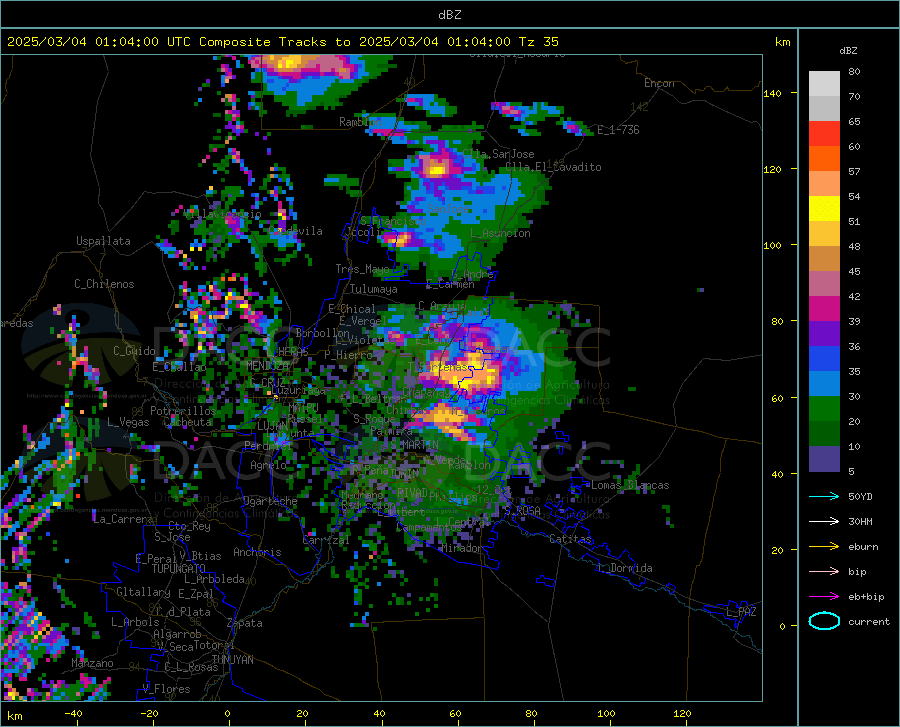
Task: Click the cyan ellipse 'current' legend icon
Action: coord(824,621)
